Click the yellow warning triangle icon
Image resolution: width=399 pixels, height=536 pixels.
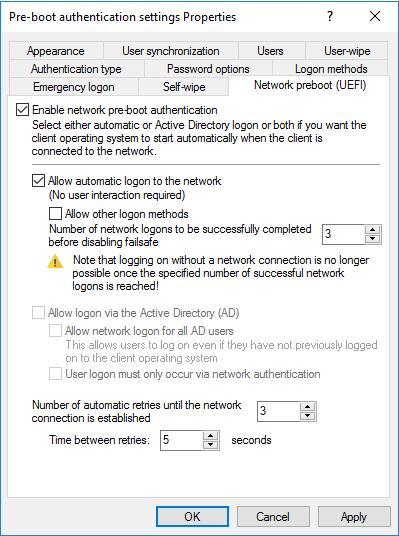[55, 262]
